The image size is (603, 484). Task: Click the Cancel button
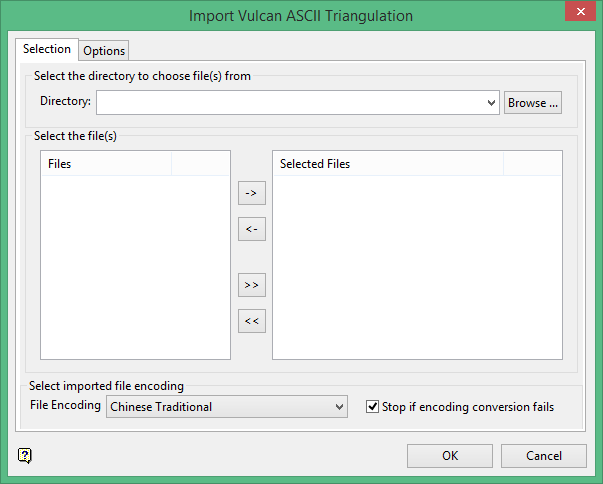(544, 456)
